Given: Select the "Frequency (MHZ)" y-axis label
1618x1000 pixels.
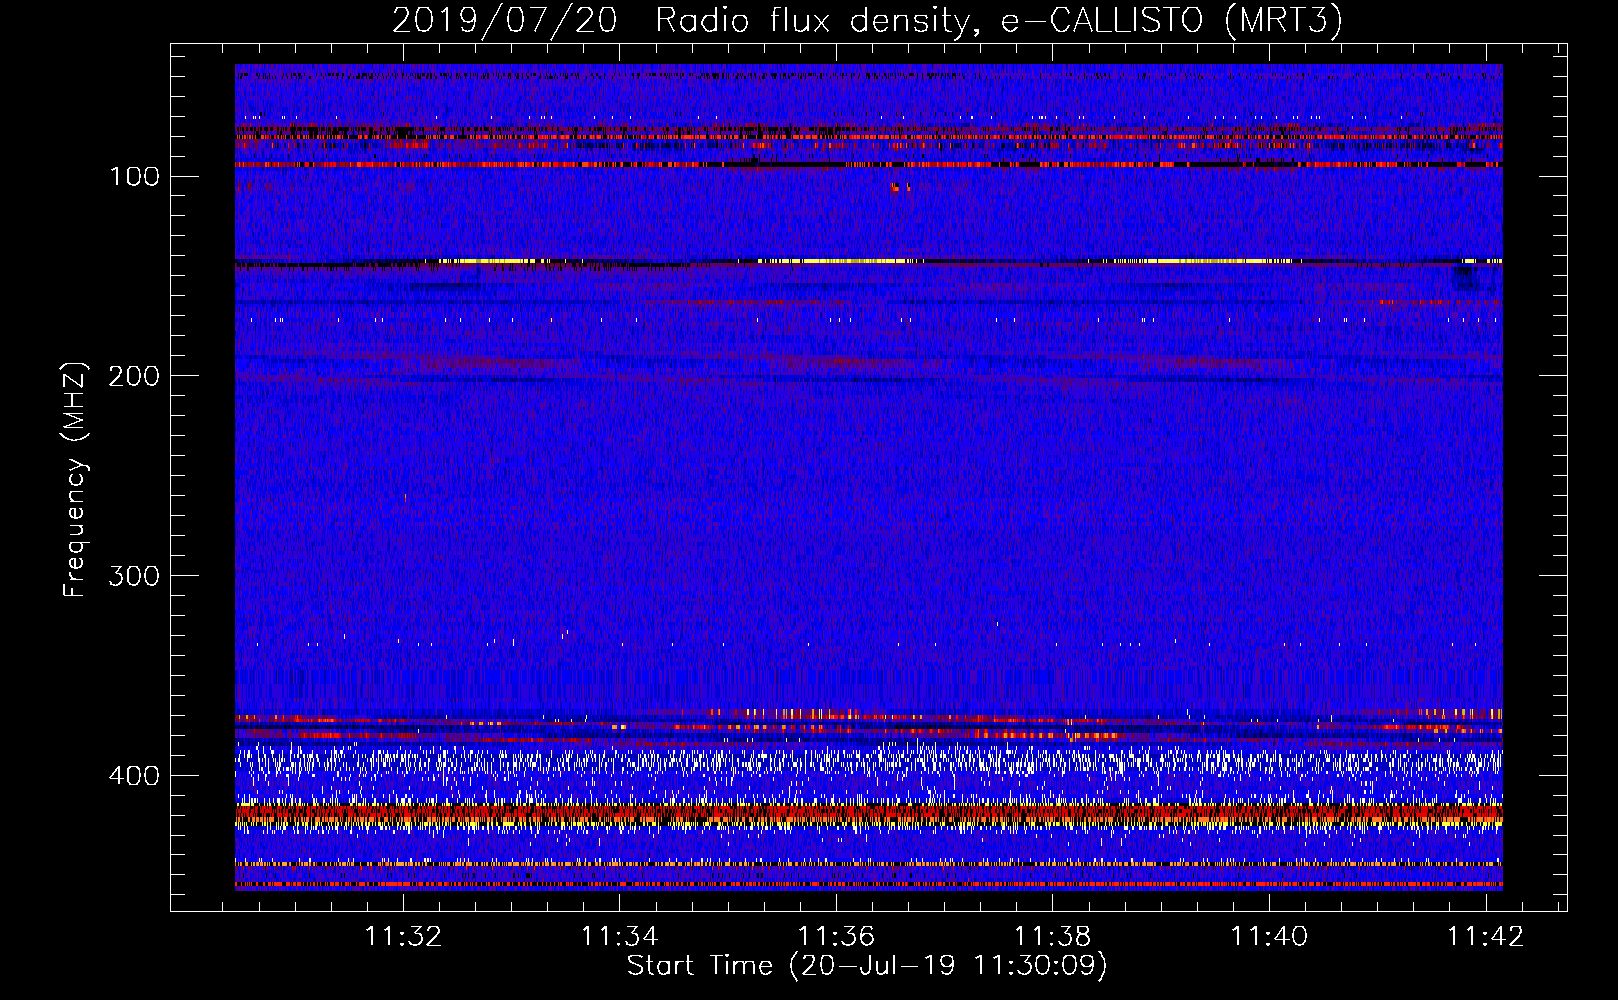Looking at the screenshot, I should coord(75,479).
